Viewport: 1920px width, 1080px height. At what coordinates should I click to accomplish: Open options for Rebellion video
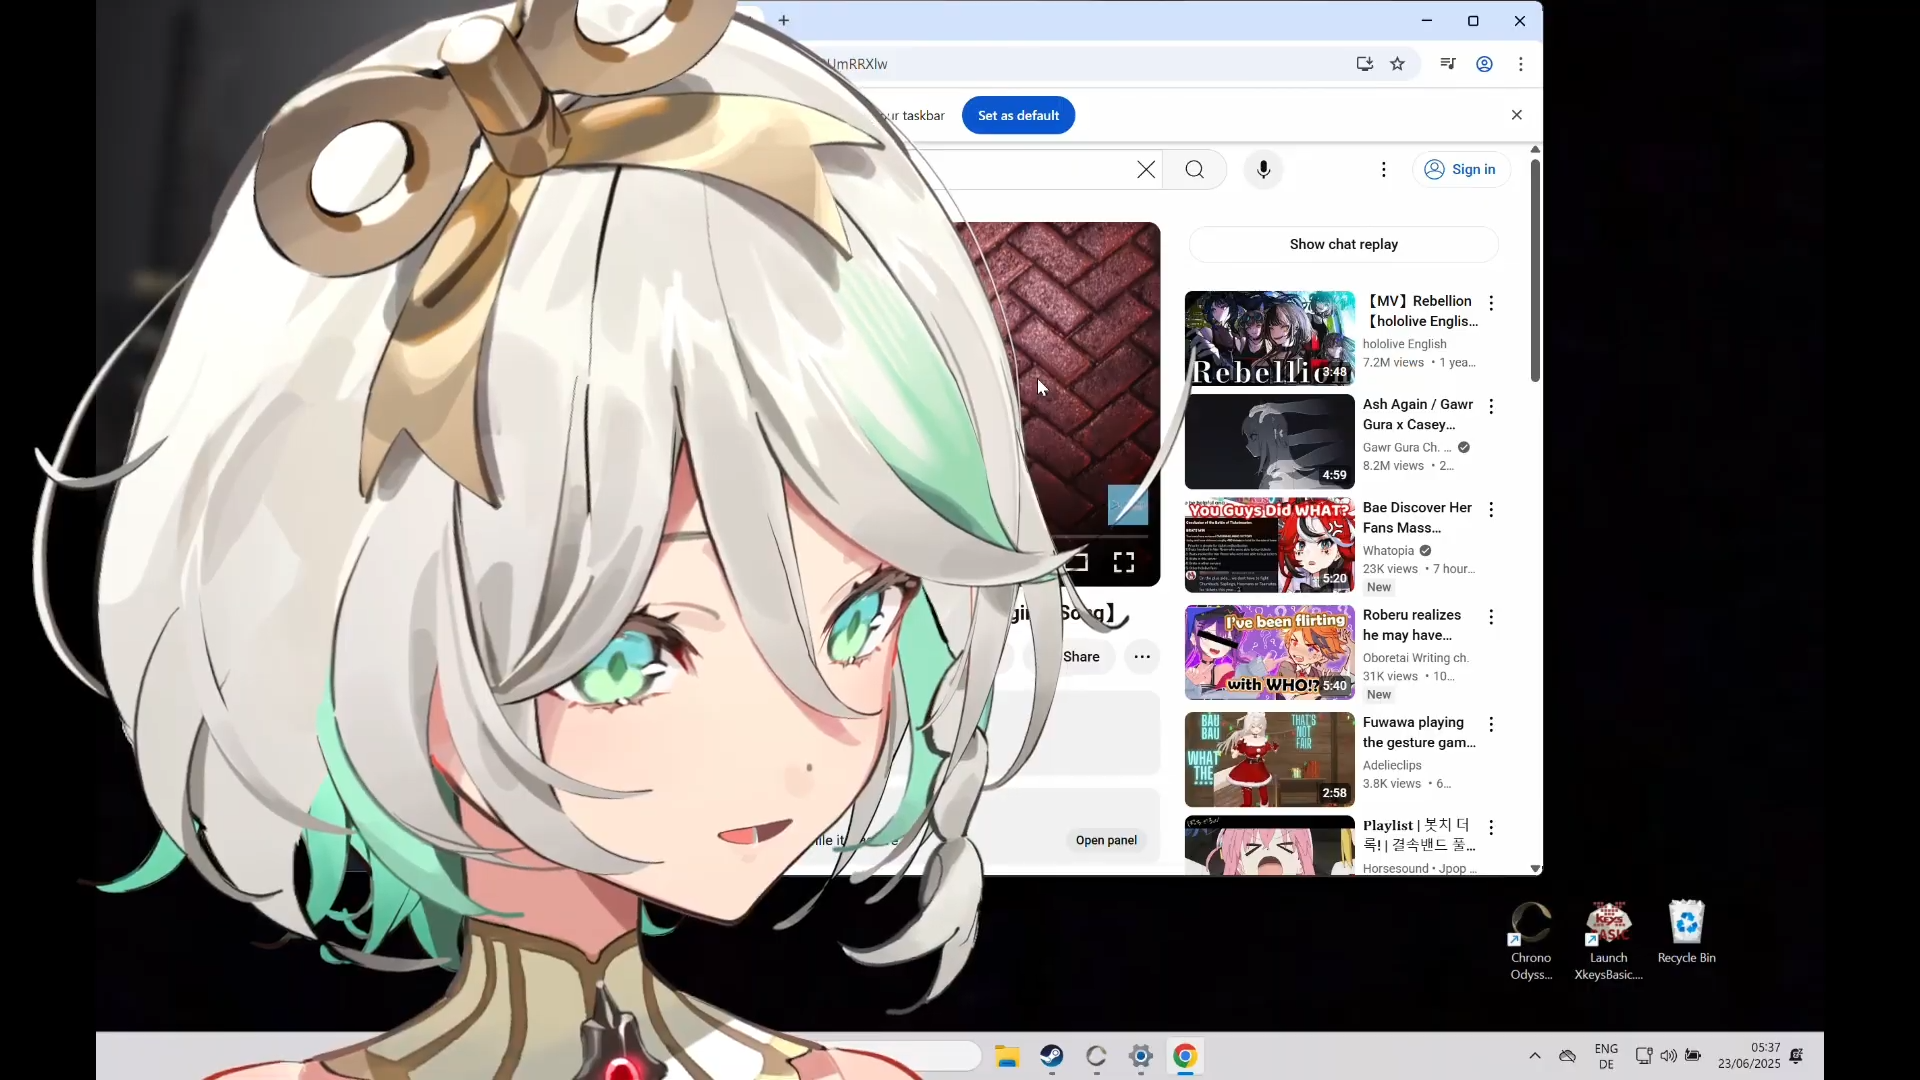1491,303
